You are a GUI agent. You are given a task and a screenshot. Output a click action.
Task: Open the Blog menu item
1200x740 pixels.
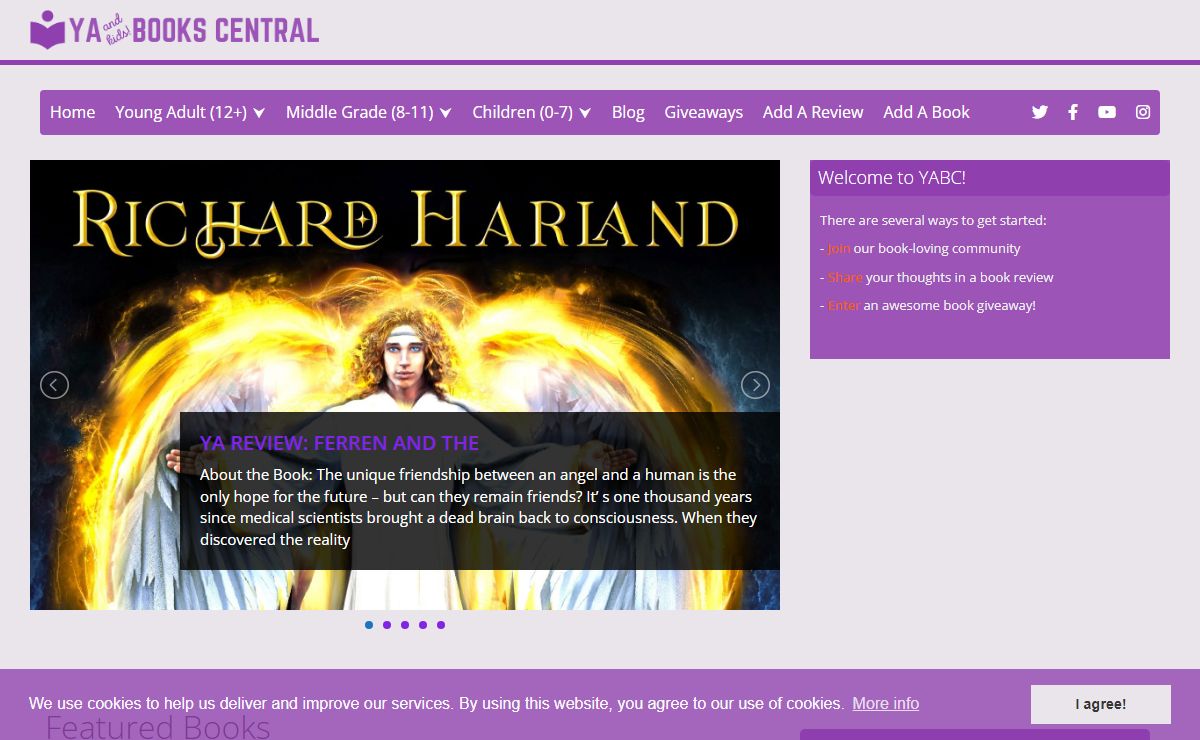pos(628,112)
